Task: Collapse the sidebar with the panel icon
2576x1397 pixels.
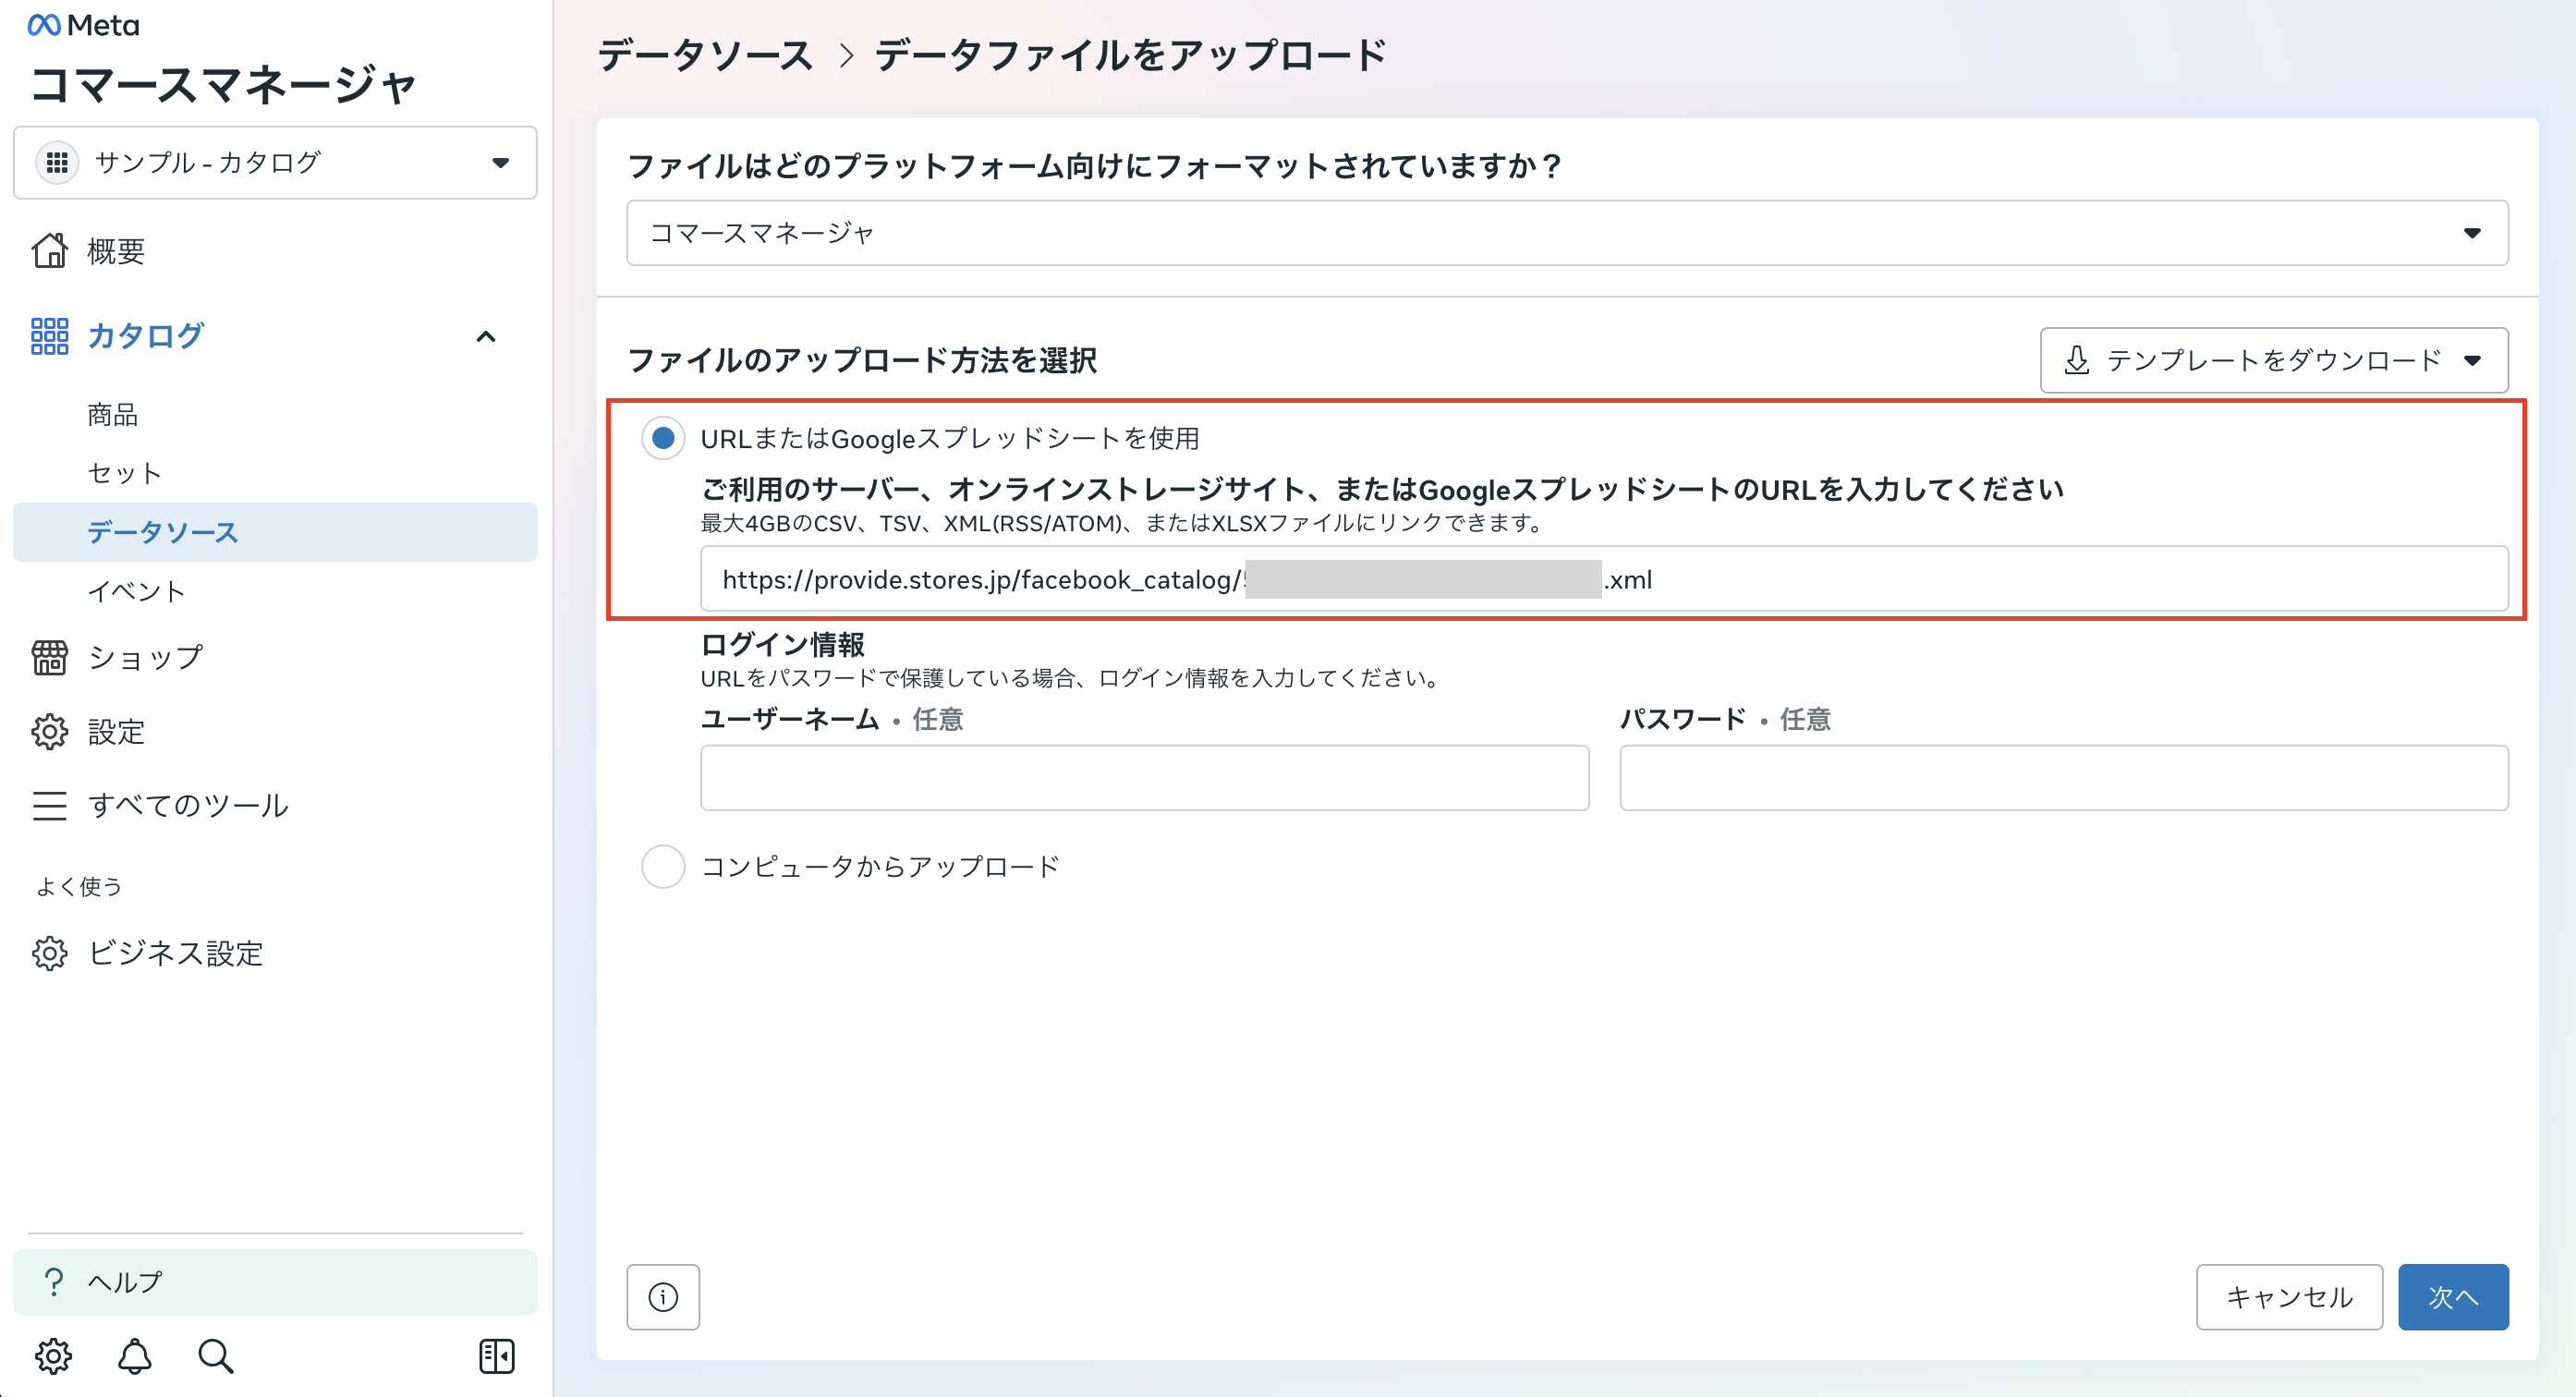Action: (497, 1356)
